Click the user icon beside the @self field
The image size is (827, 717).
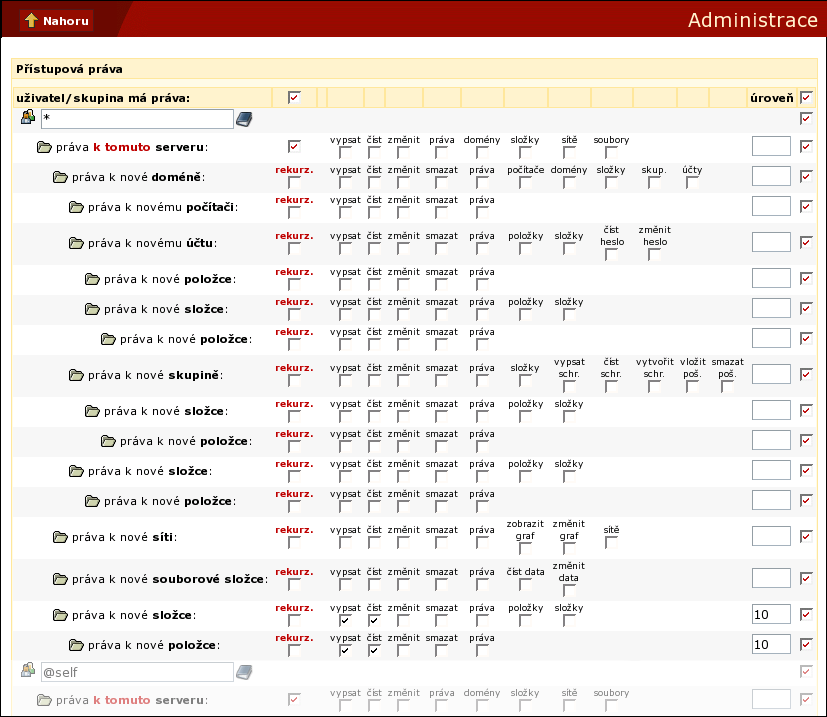(x=27, y=672)
